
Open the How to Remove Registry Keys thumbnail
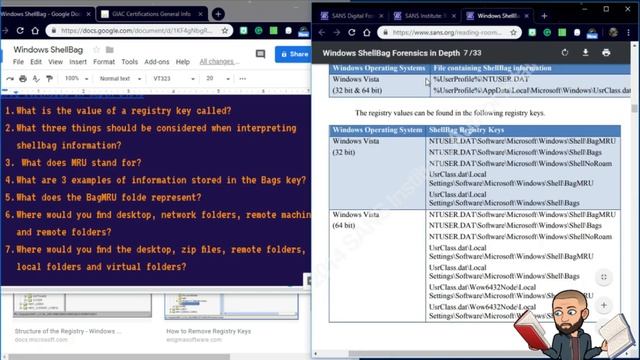point(231,306)
